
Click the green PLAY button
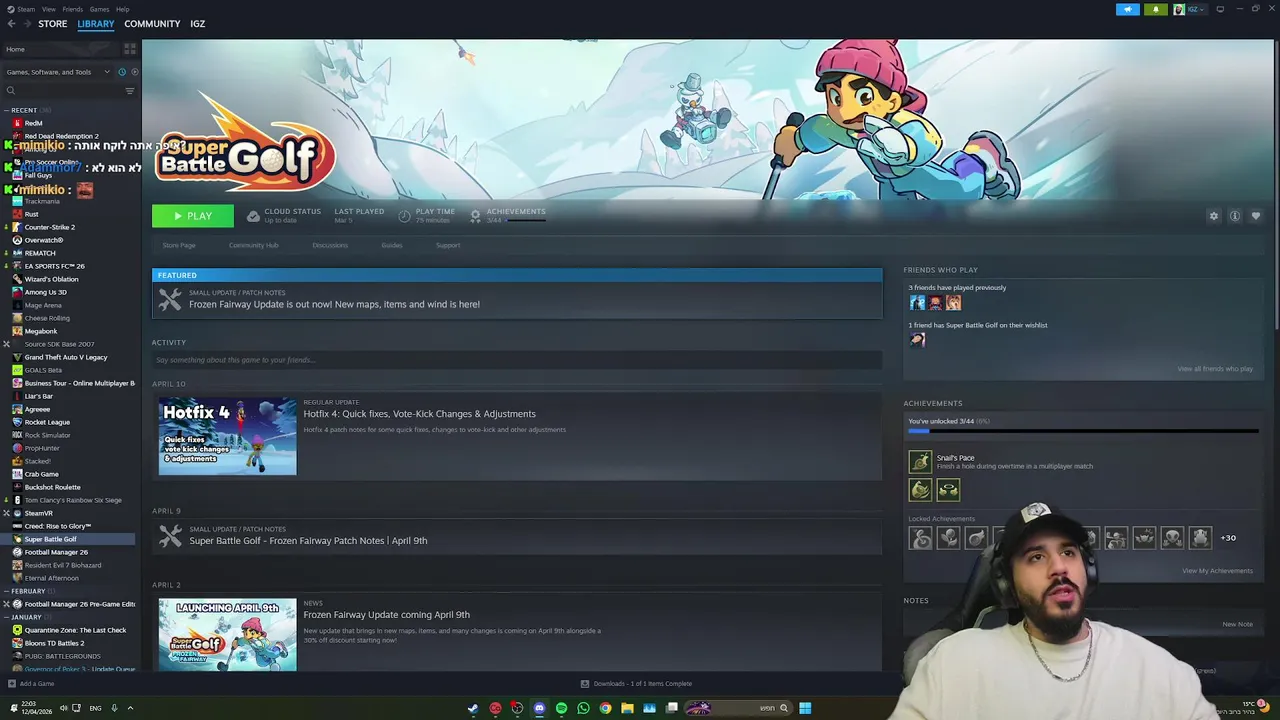point(193,216)
